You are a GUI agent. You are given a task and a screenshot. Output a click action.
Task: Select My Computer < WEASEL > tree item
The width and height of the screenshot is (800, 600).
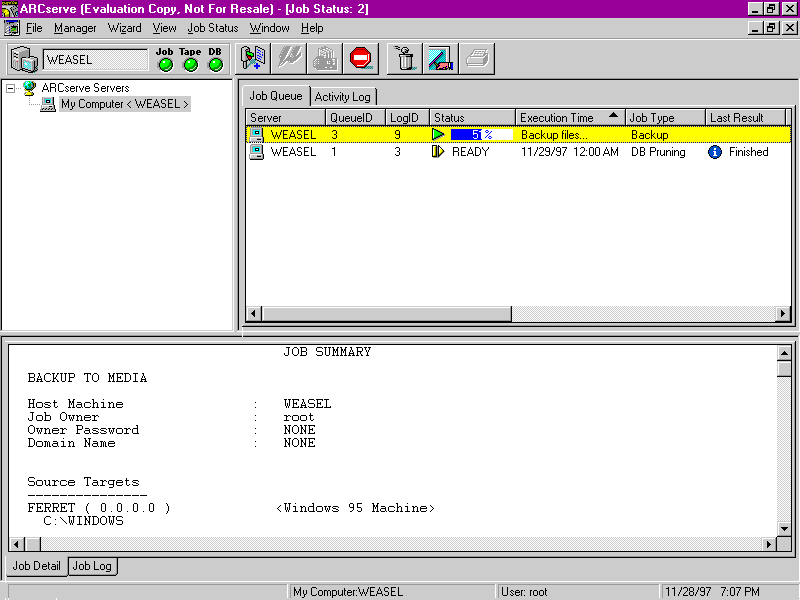(x=124, y=104)
